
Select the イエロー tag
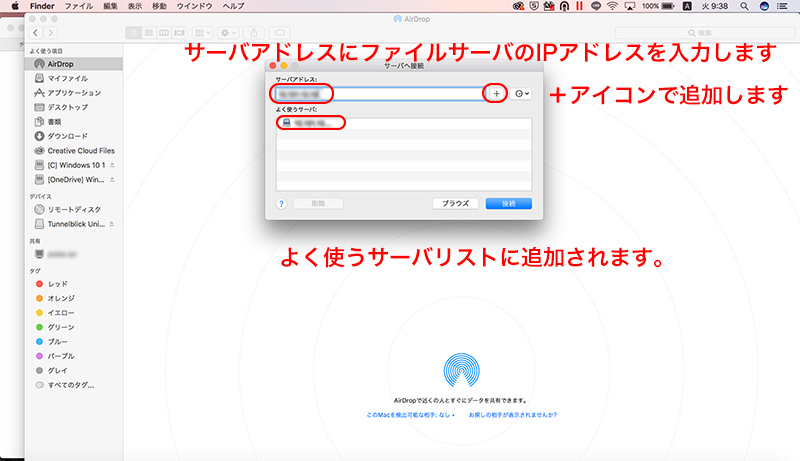[74, 313]
